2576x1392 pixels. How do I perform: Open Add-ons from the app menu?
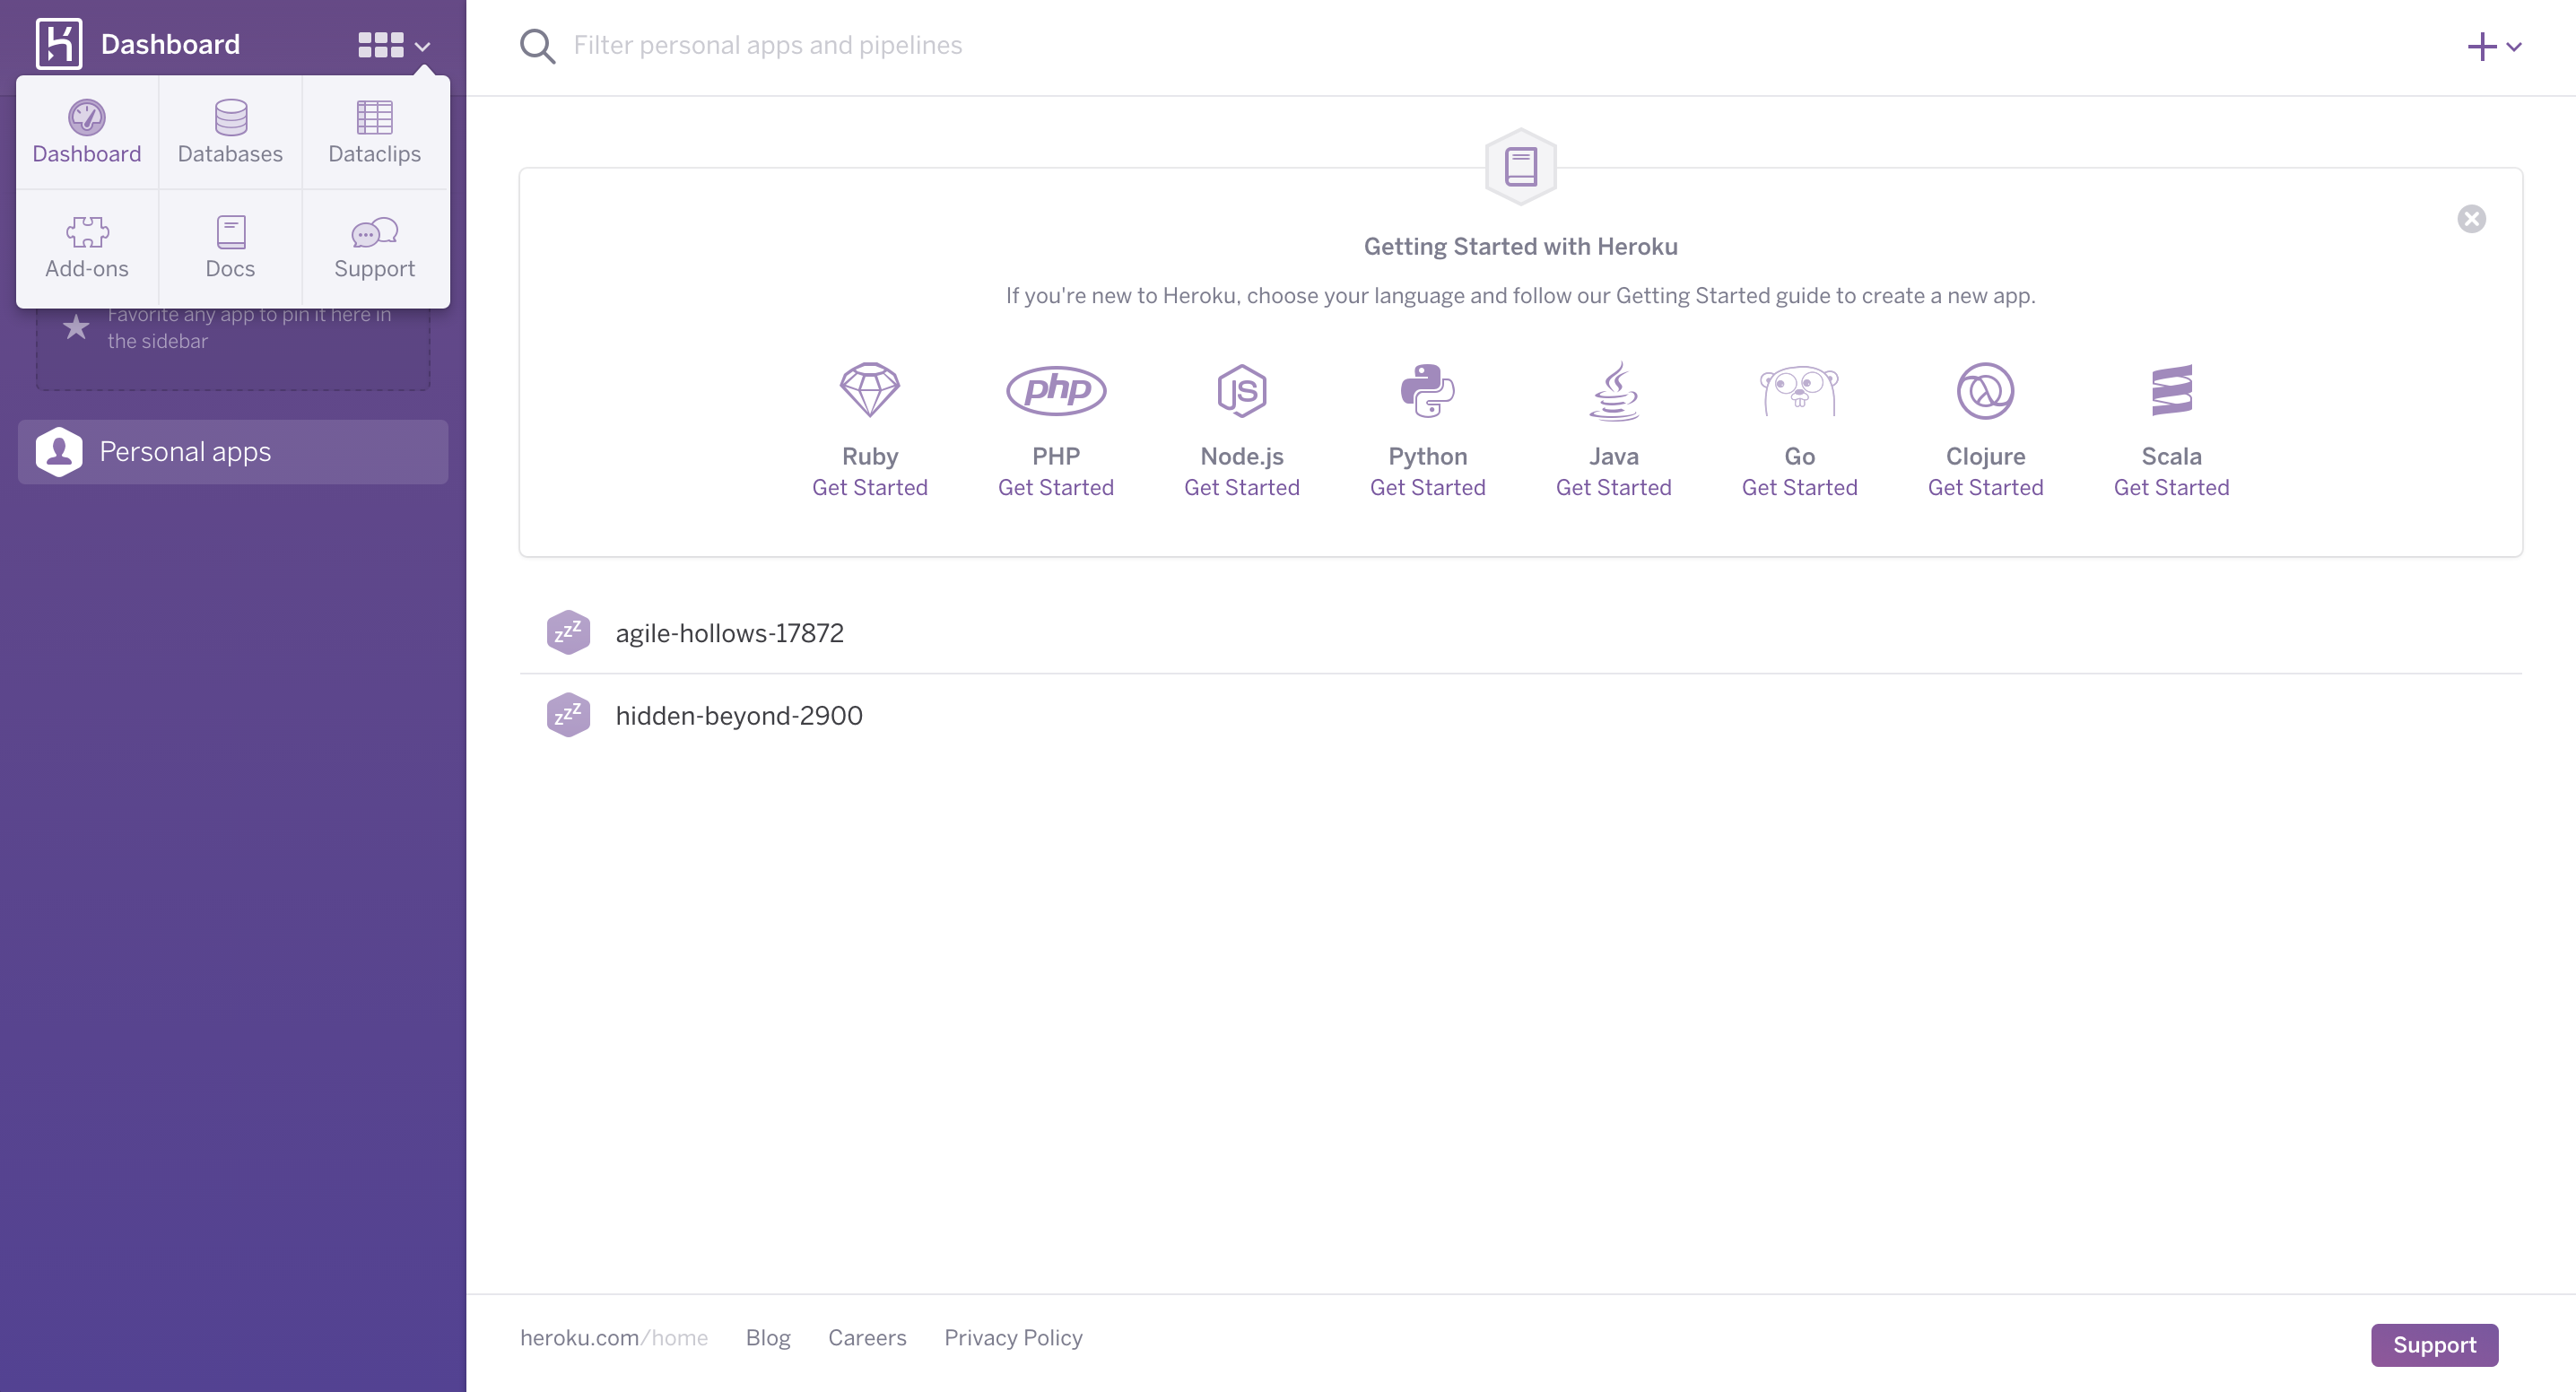pos(87,247)
